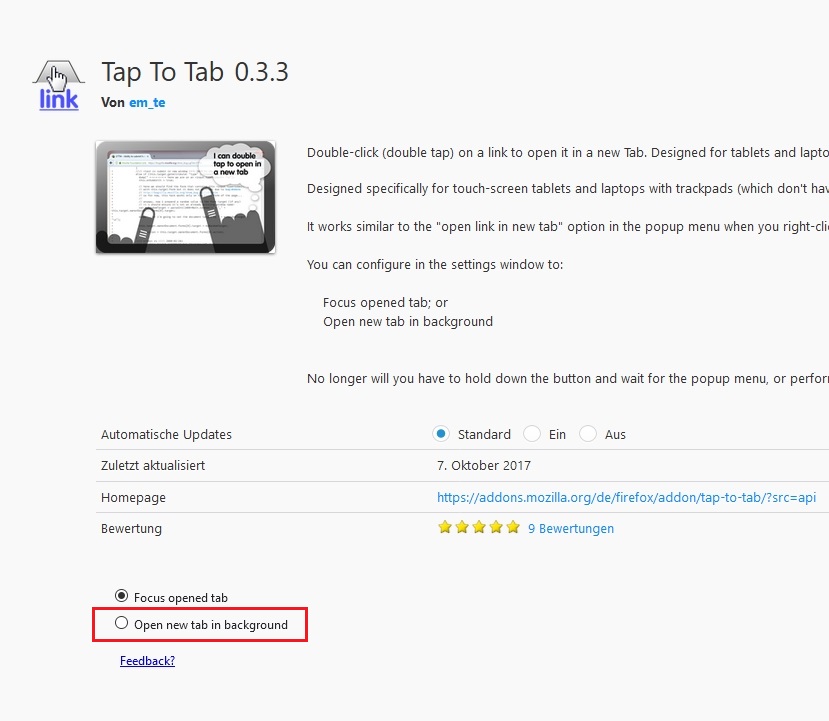Click the Automatische Updates row label
The image size is (829, 721).
click(167, 435)
